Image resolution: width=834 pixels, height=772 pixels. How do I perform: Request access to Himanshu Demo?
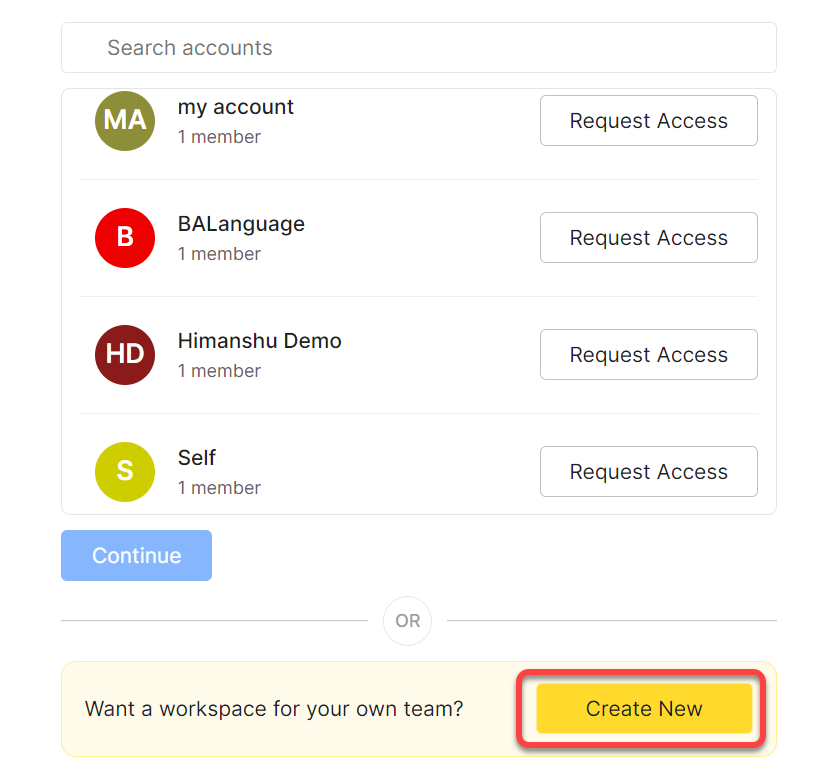[648, 355]
